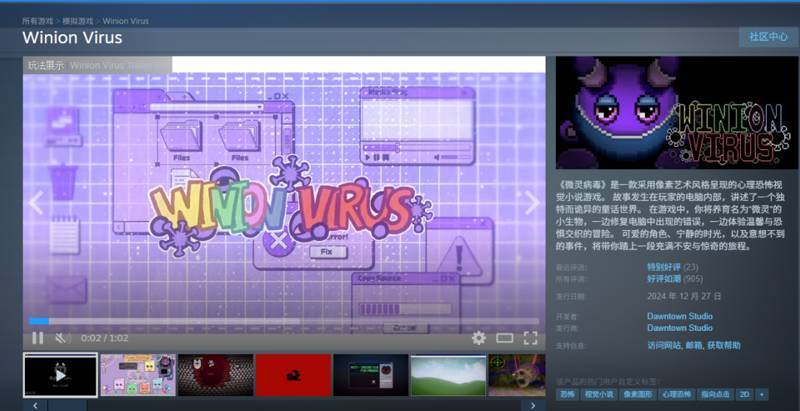This screenshot has width=800, height=411.
Task: Open the green hills screenshot thumbnail
Action: 448,375
